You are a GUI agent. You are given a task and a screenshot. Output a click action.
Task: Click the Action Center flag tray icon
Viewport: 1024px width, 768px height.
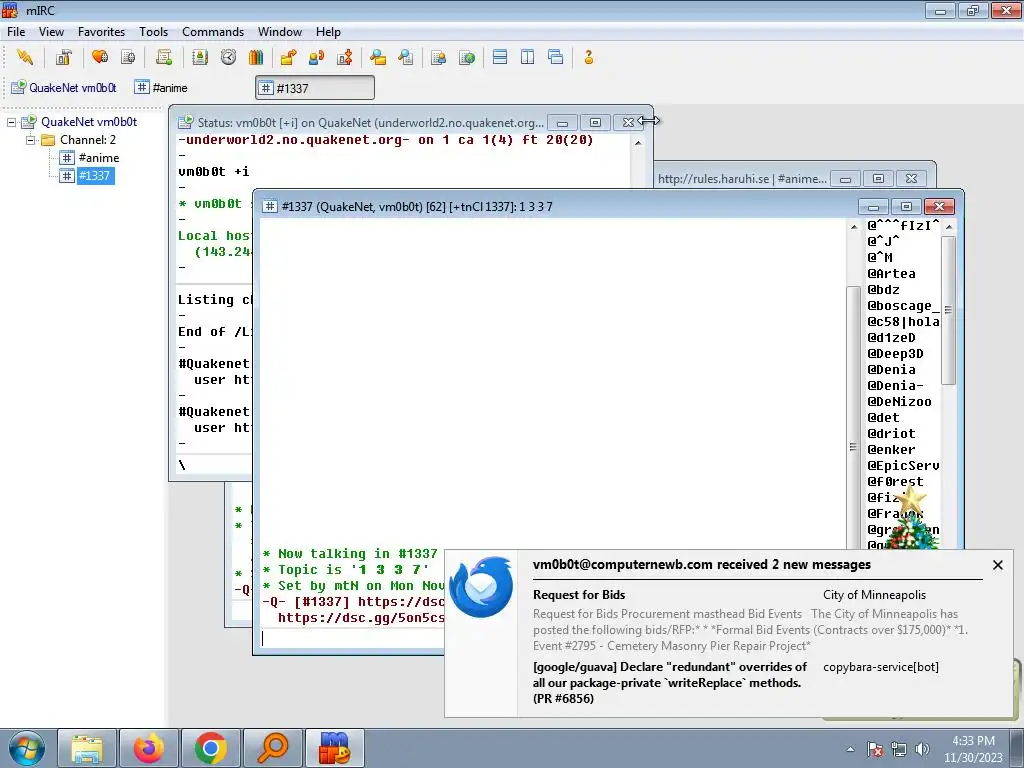pyautogui.click(x=875, y=749)
